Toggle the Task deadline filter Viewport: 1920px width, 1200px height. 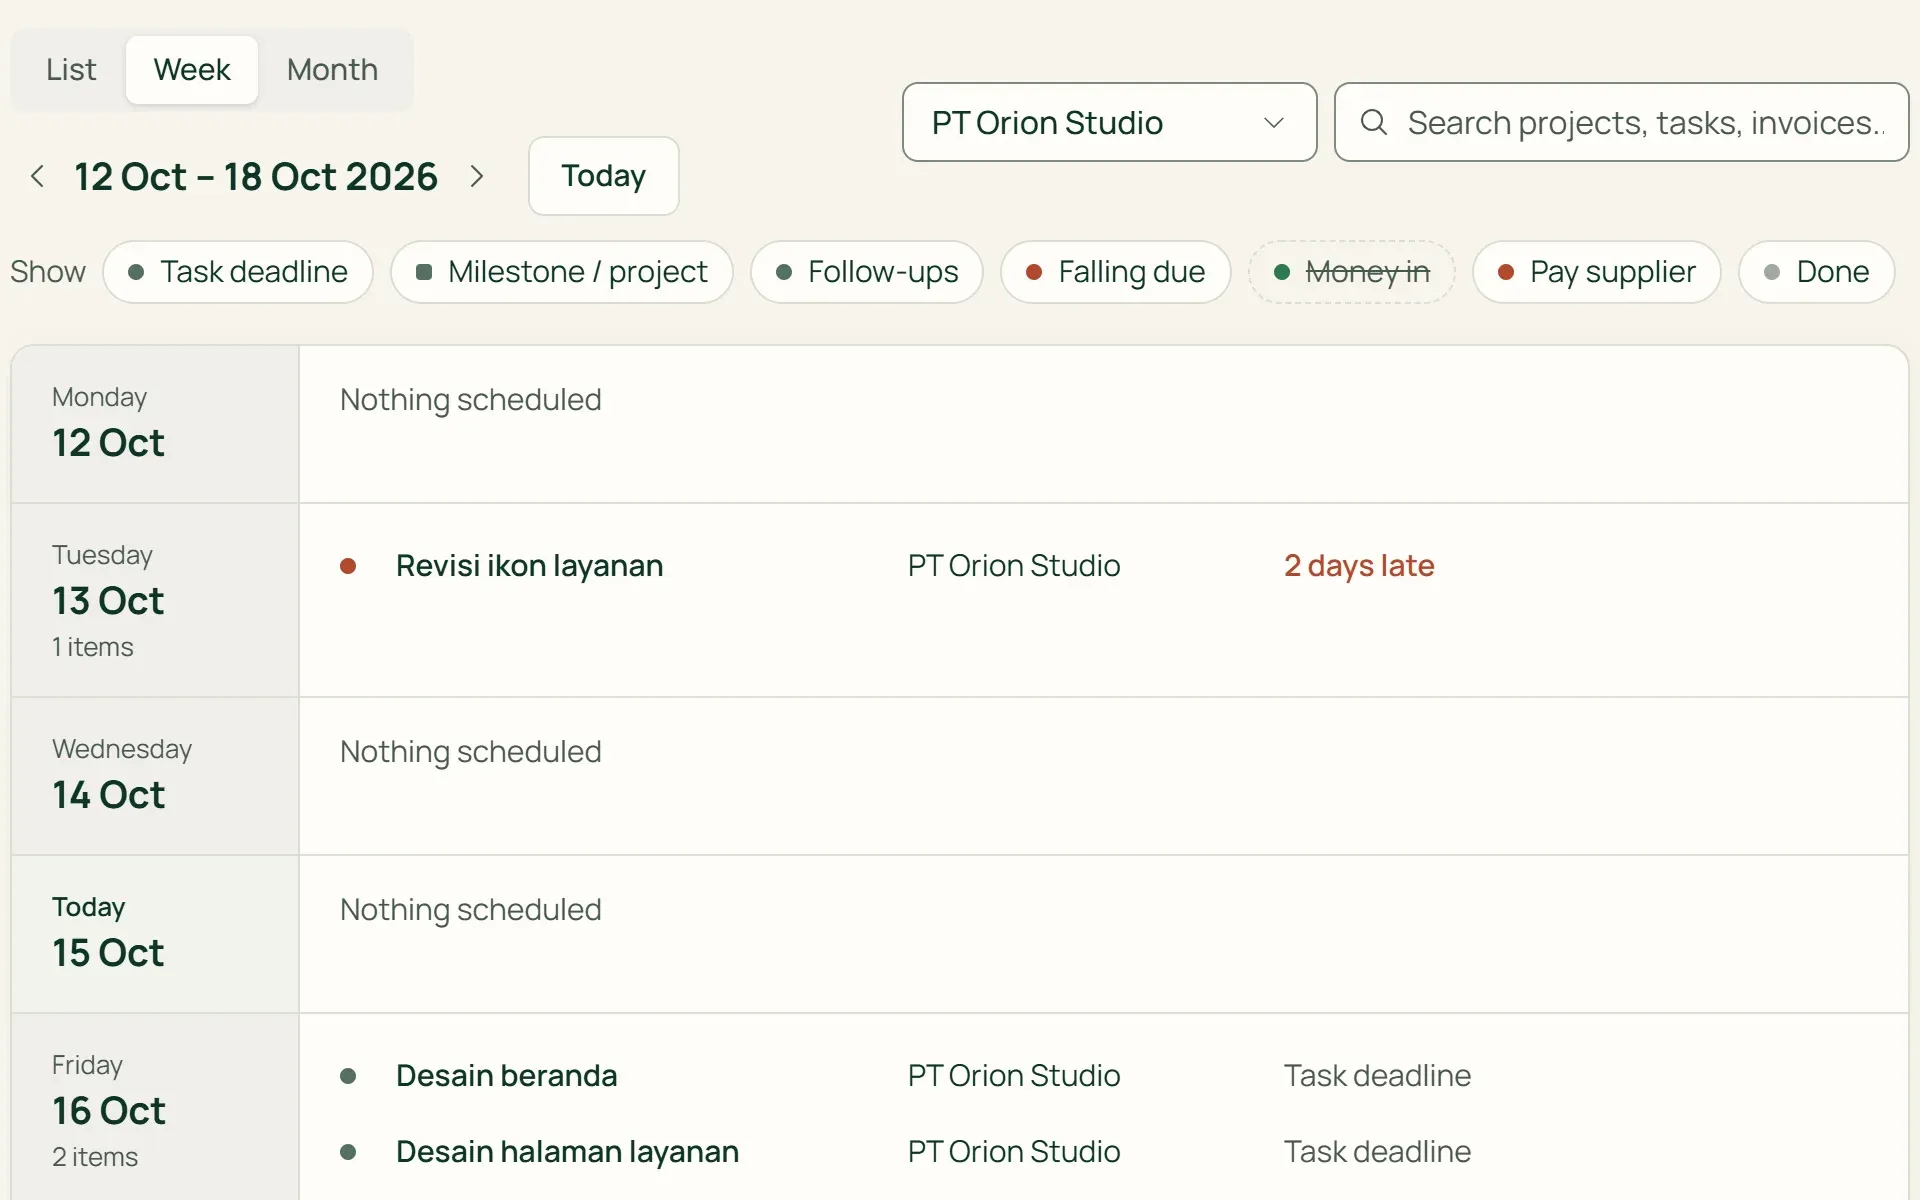[x=238, y=272]
